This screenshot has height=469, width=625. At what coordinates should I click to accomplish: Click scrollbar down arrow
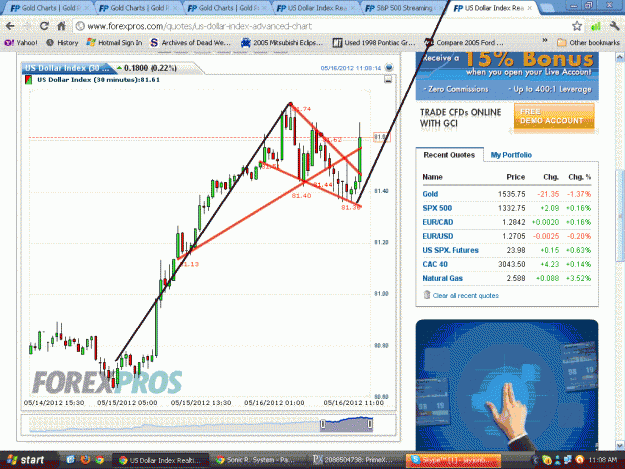click(x=620, y=445)
